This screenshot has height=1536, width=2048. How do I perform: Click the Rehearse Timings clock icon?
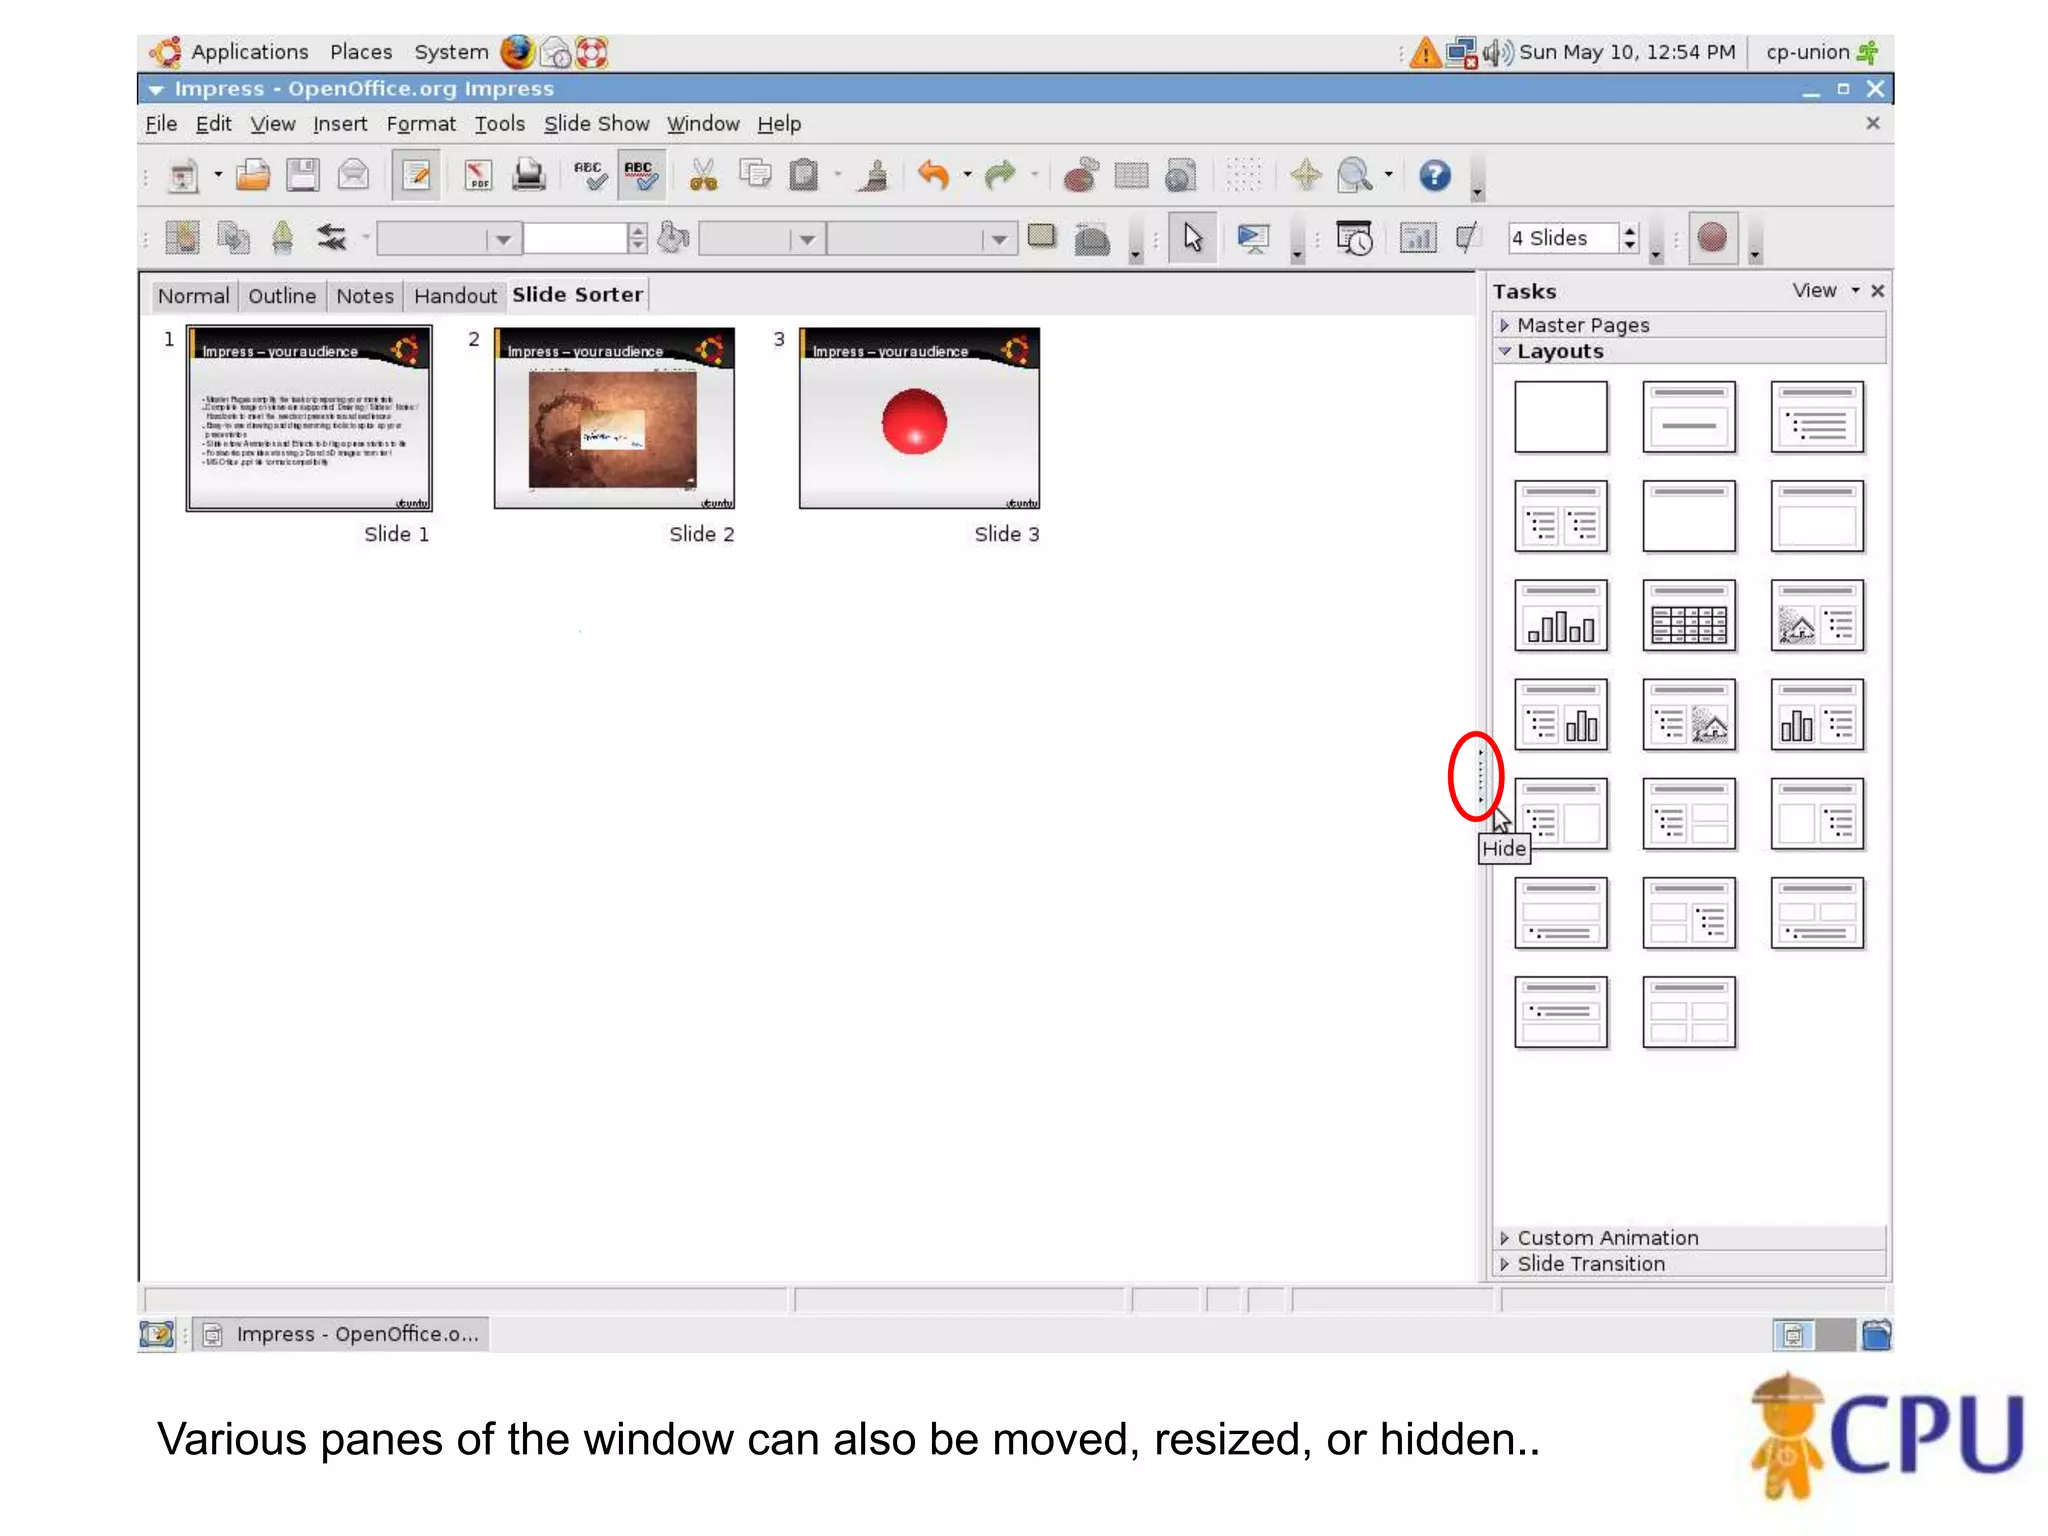(1355, 238)
